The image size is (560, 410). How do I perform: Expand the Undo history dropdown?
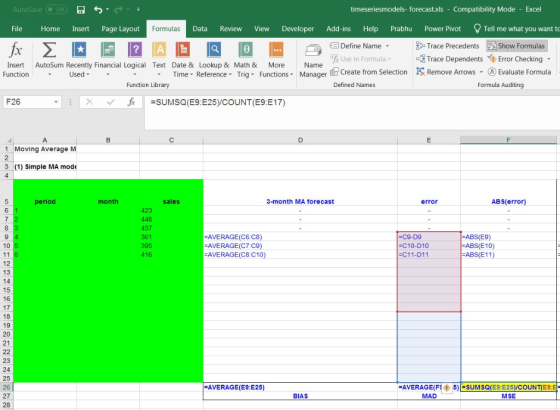[x=107, y=9]
